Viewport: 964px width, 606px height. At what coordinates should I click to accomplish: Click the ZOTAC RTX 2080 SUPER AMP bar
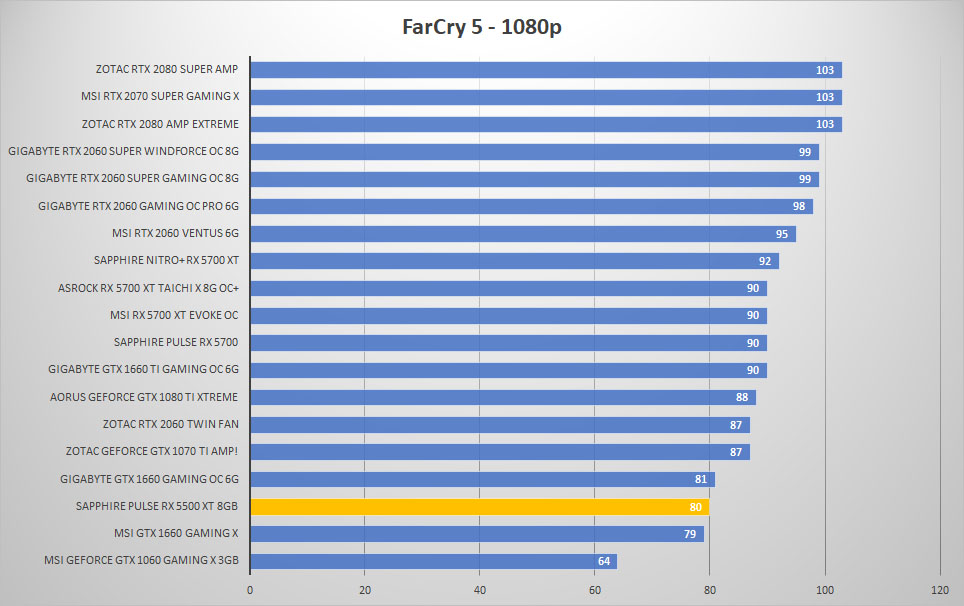[546, 70]
